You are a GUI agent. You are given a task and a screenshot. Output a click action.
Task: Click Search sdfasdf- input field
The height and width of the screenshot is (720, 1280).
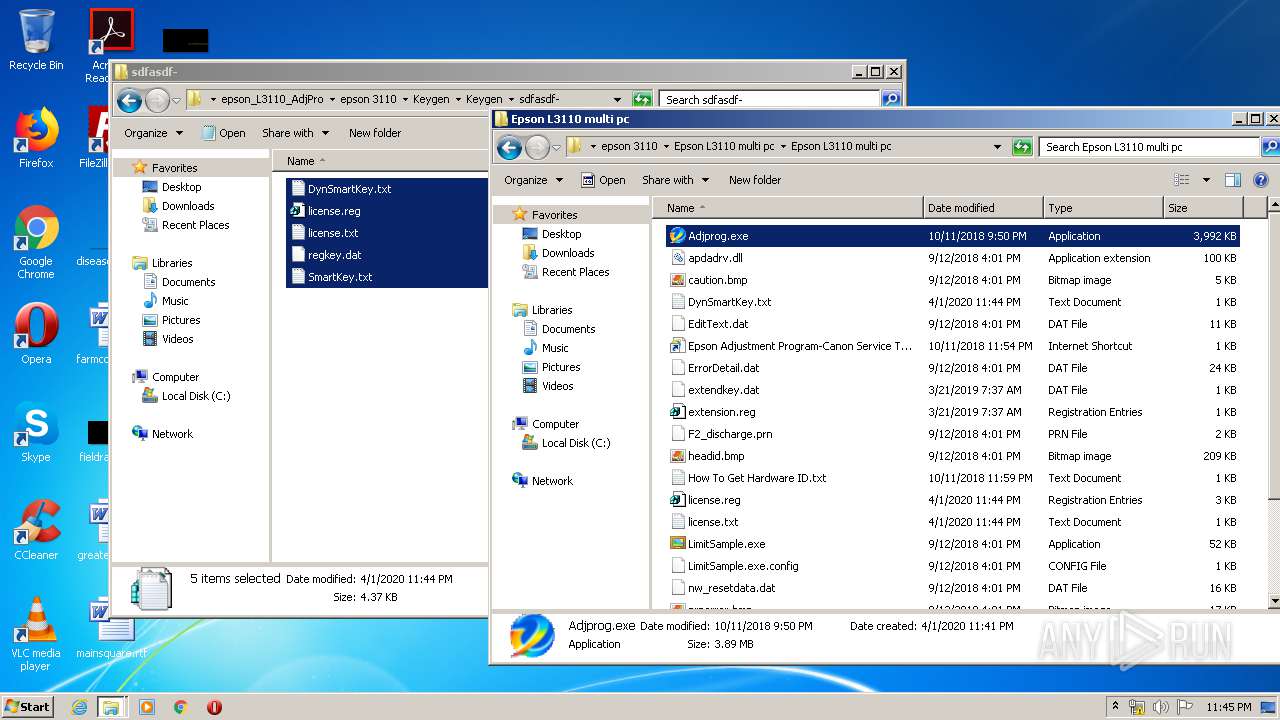pyautogui.click(x=769, y=99)
